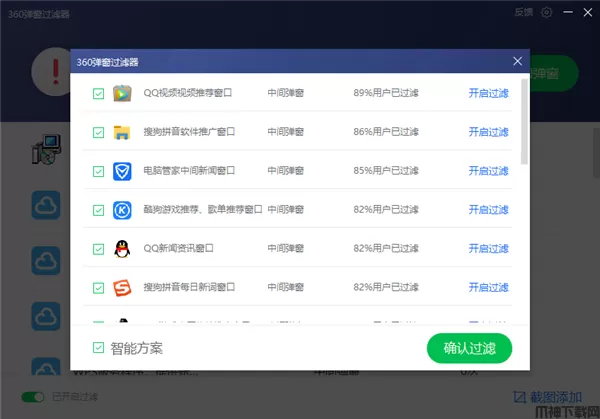Click the green button behind the dialog at top right

point(554,73)
